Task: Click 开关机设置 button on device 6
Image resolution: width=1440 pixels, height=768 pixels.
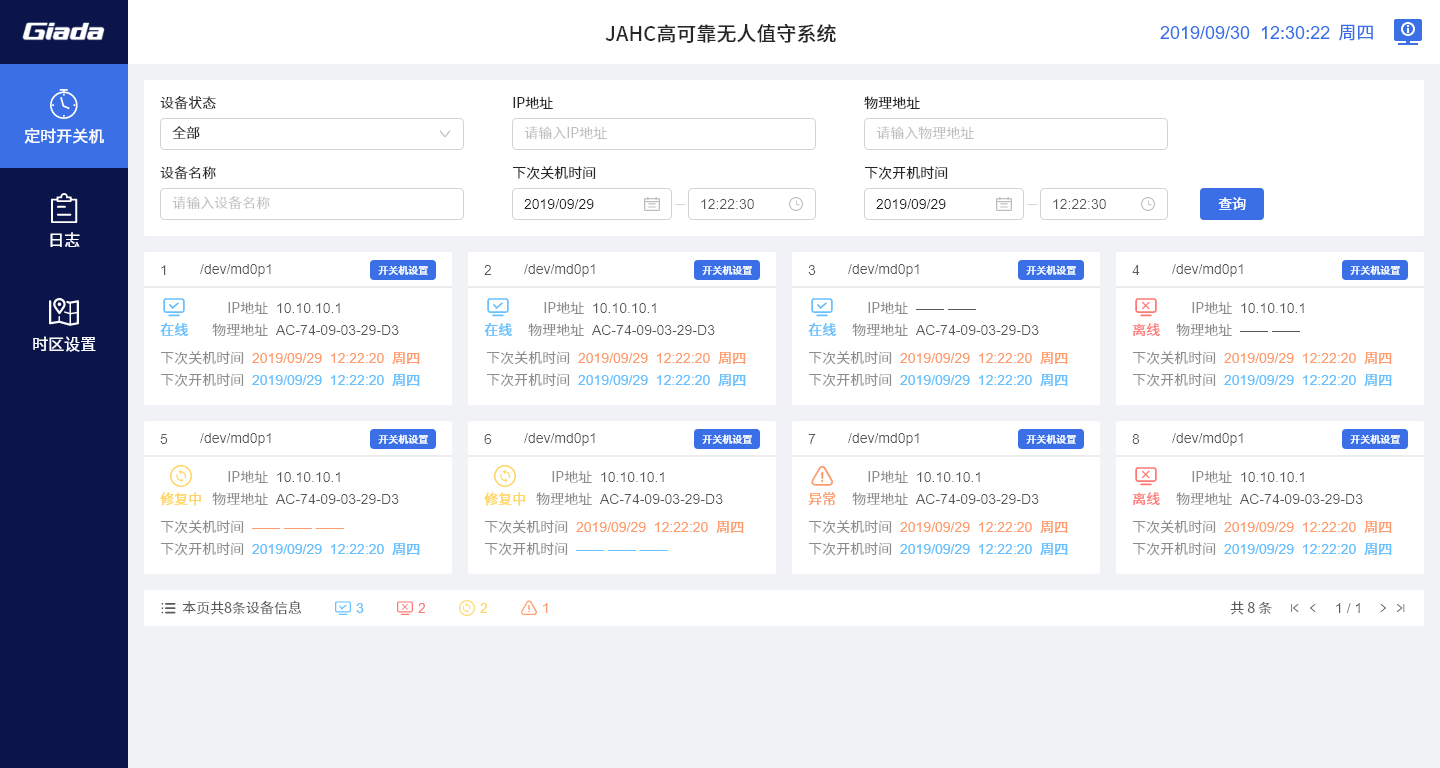Action: point(726,439)
